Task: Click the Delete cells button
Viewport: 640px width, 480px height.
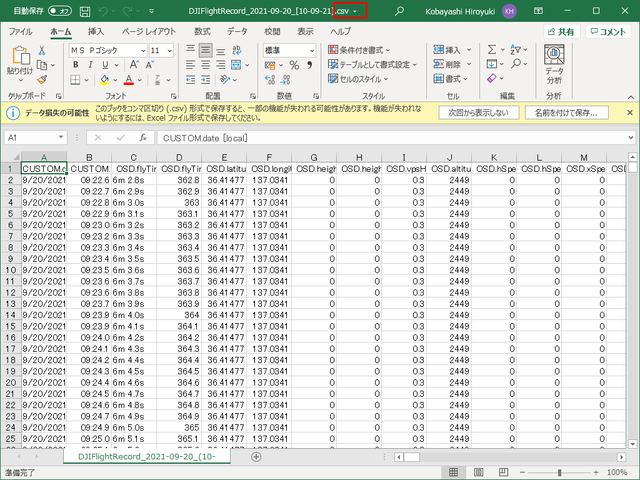Action: point(447,64)
